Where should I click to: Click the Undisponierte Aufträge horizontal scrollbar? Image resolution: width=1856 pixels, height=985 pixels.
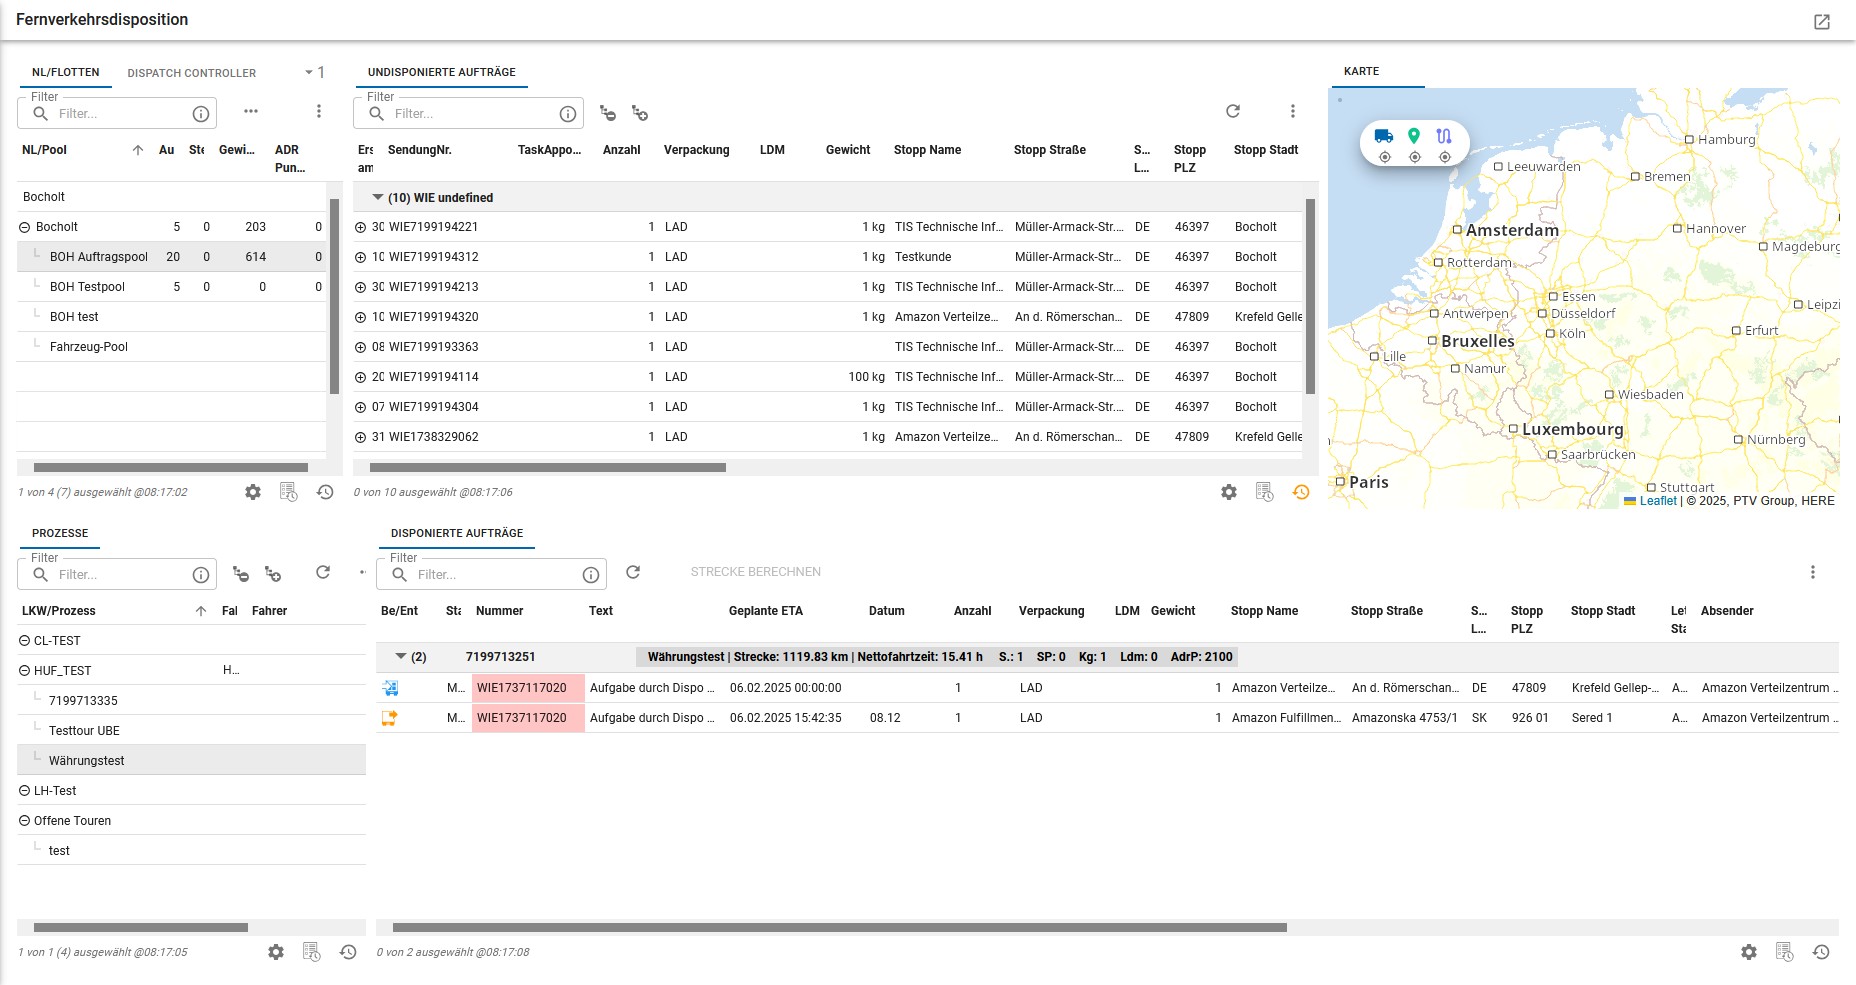[548, 467]
